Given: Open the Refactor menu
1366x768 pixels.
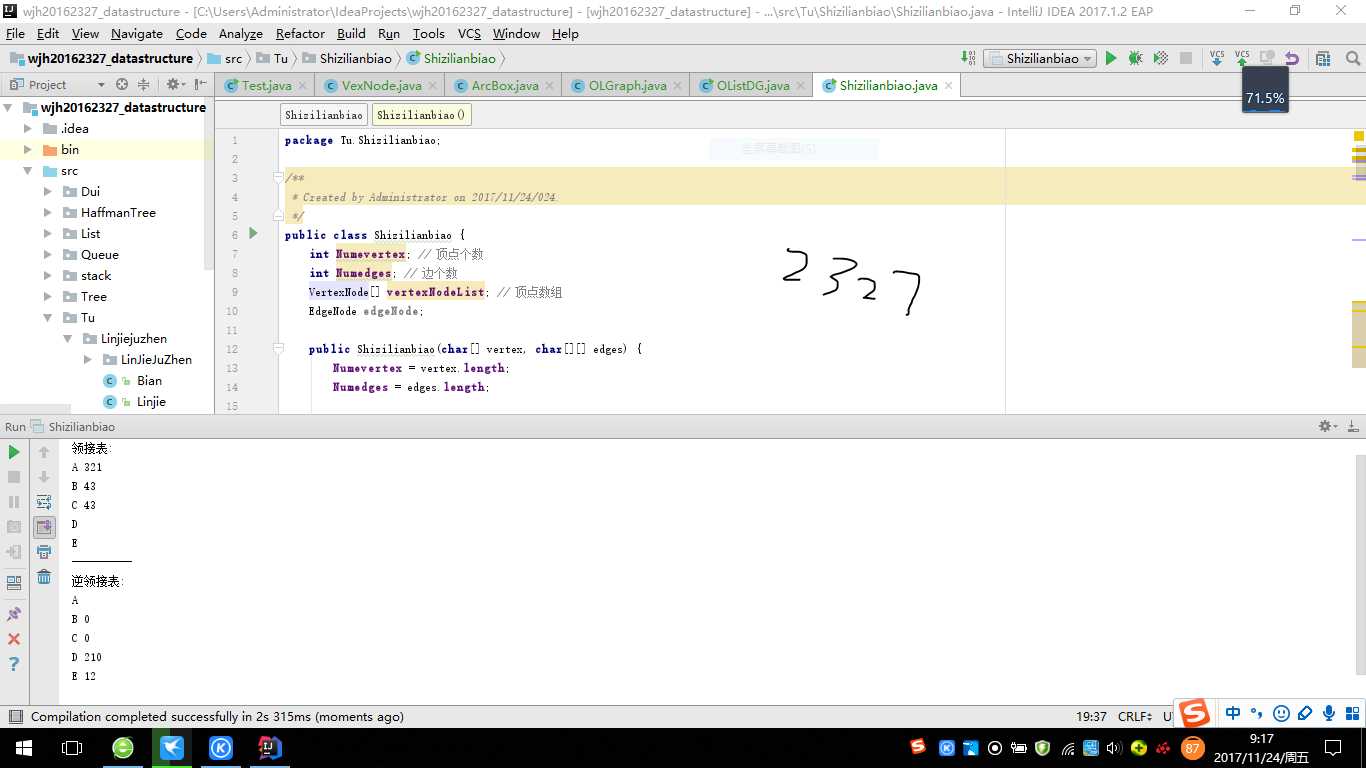Looking at the screenshot, I should pos(300,33).
